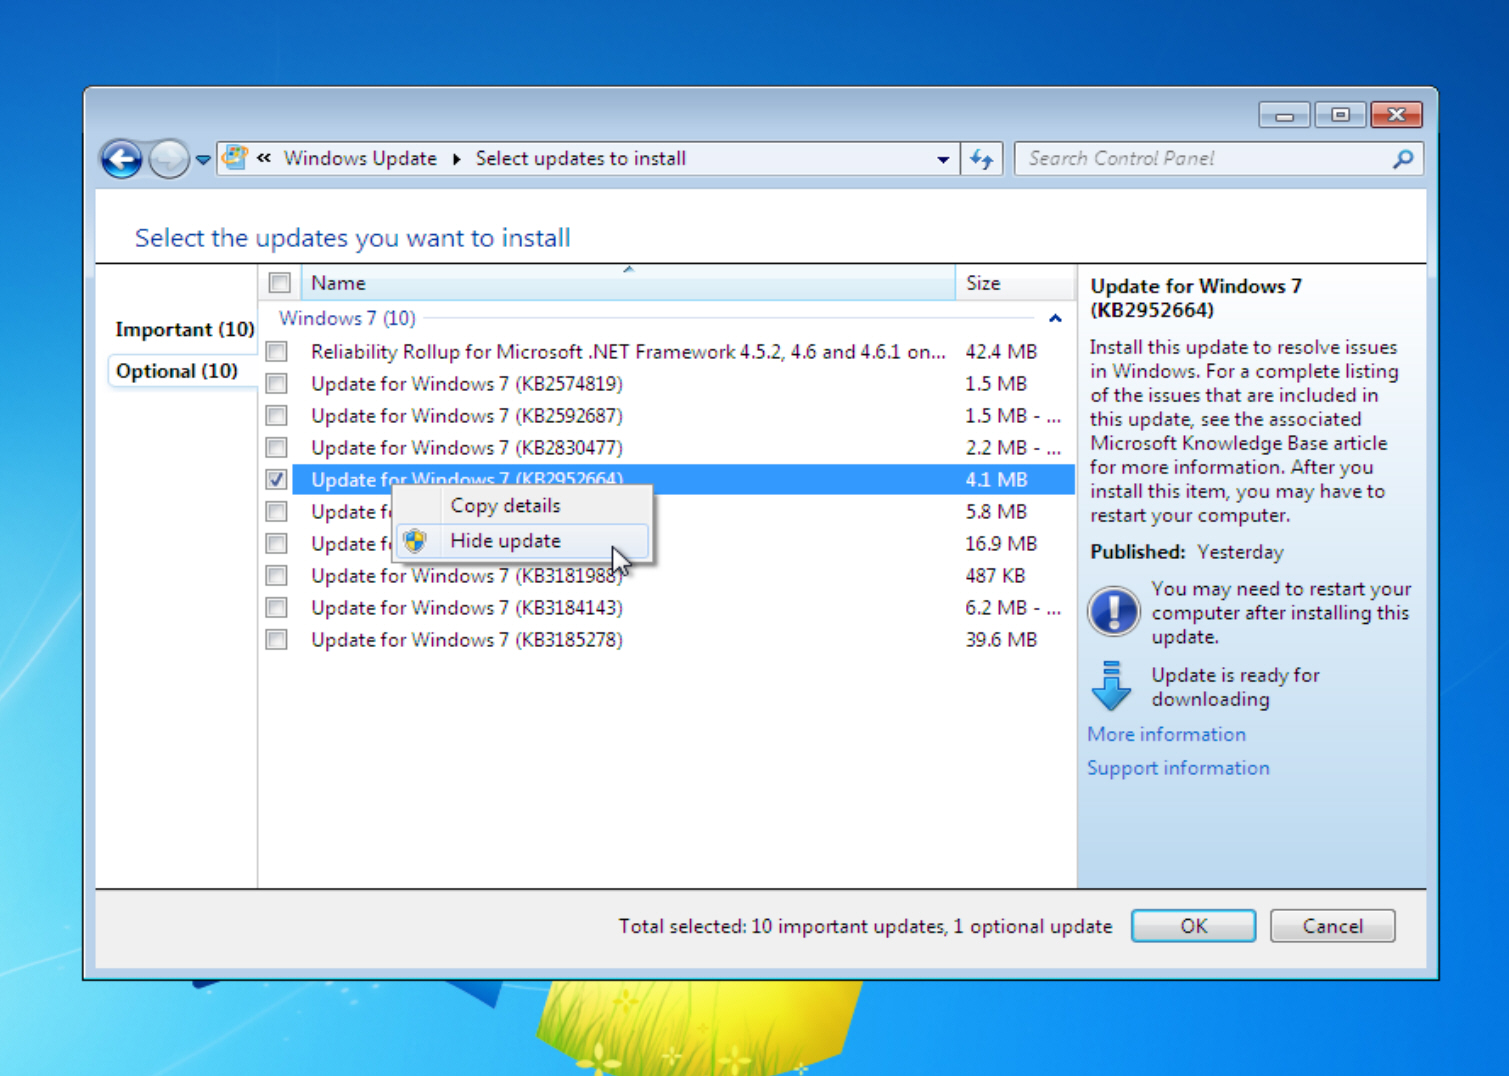Click the greyed forward navigation arrow
The image size is (1509, 1076).
click(169, 159)
